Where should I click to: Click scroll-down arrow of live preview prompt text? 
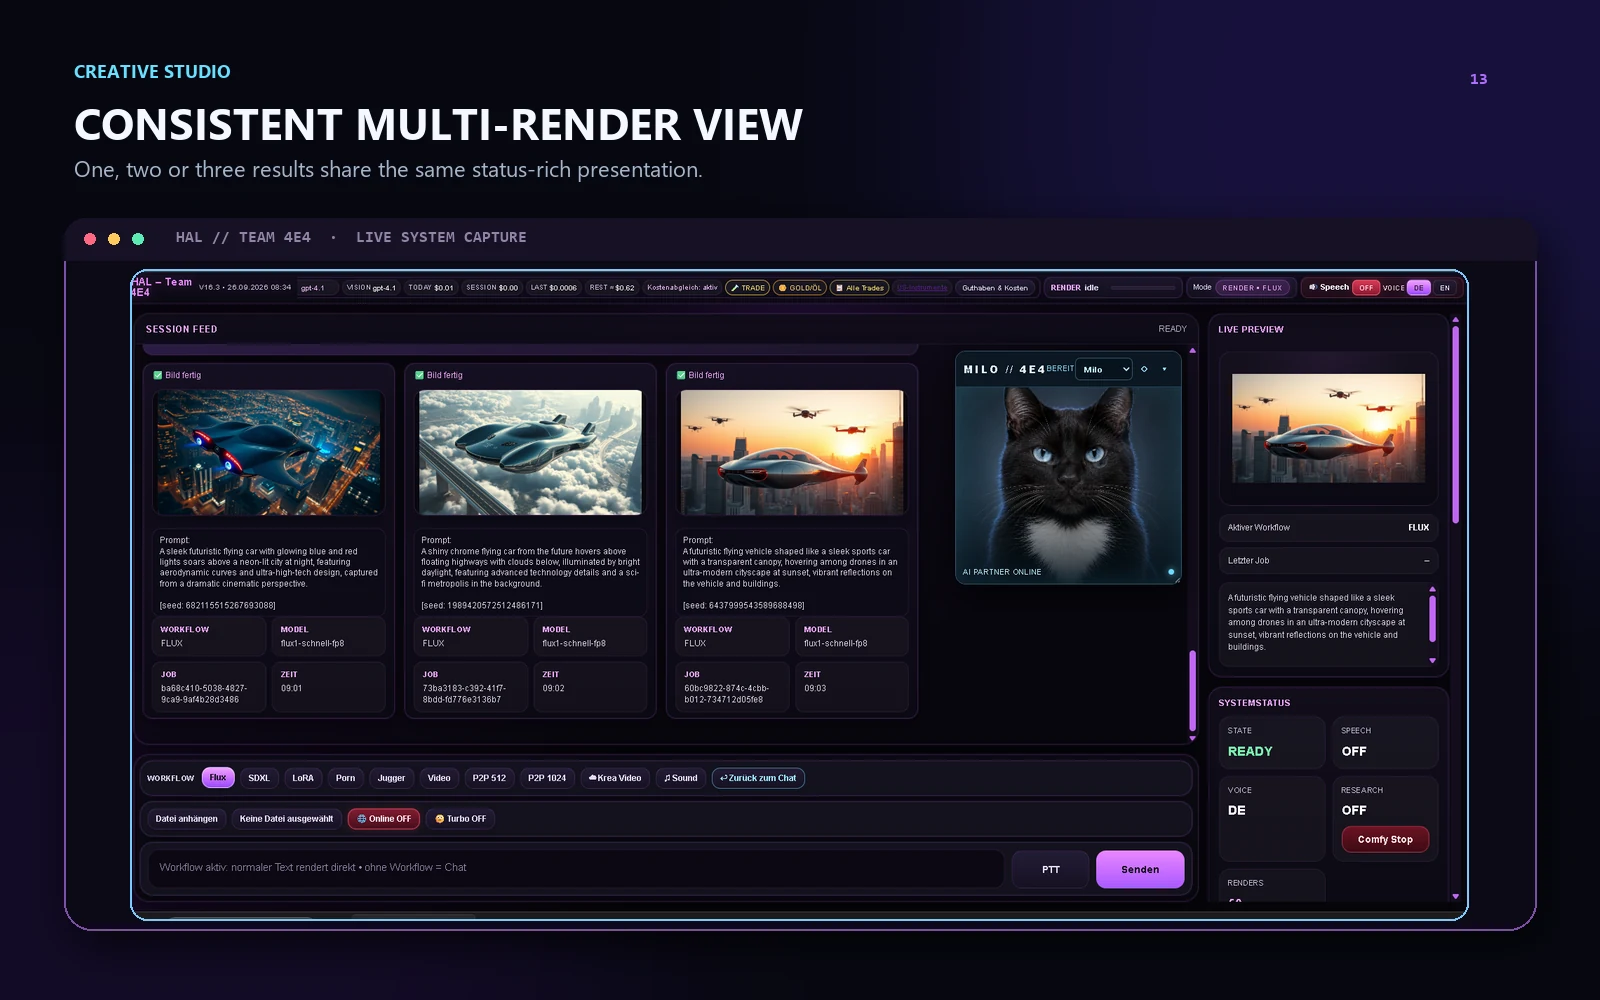1432,661
